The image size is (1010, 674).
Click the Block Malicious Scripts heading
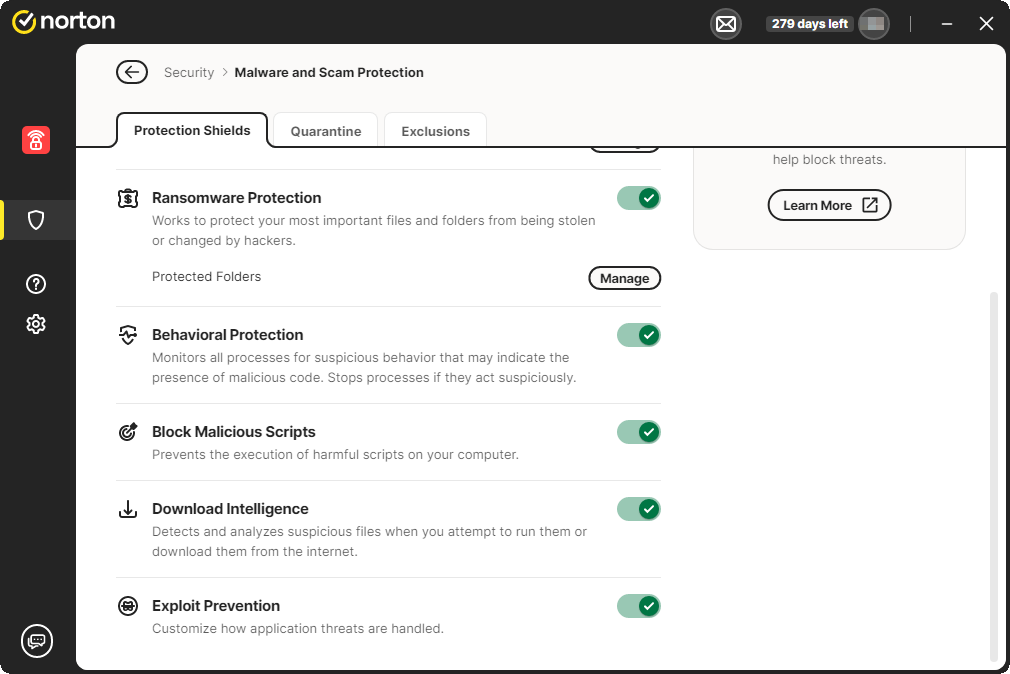click(x=234, y=432)
